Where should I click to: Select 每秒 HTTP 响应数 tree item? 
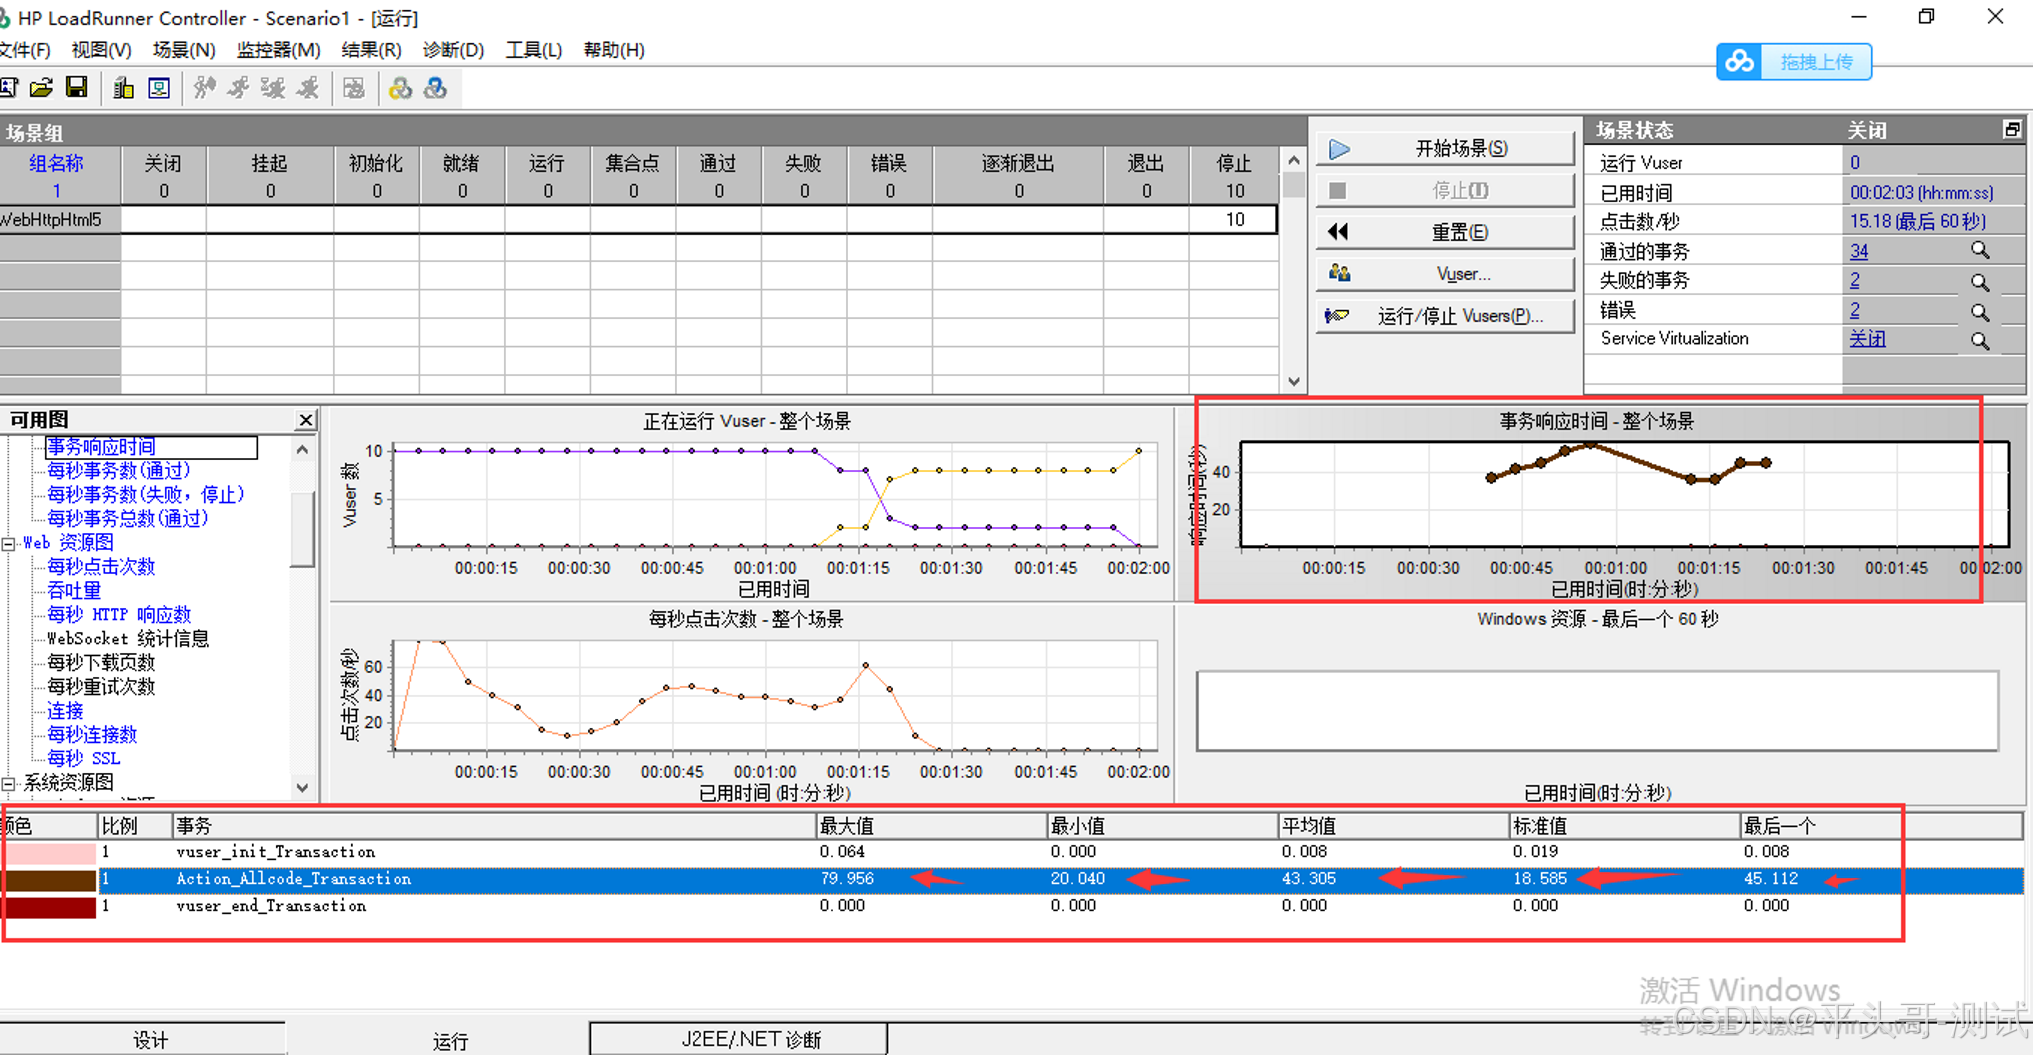tap(118, 615)
